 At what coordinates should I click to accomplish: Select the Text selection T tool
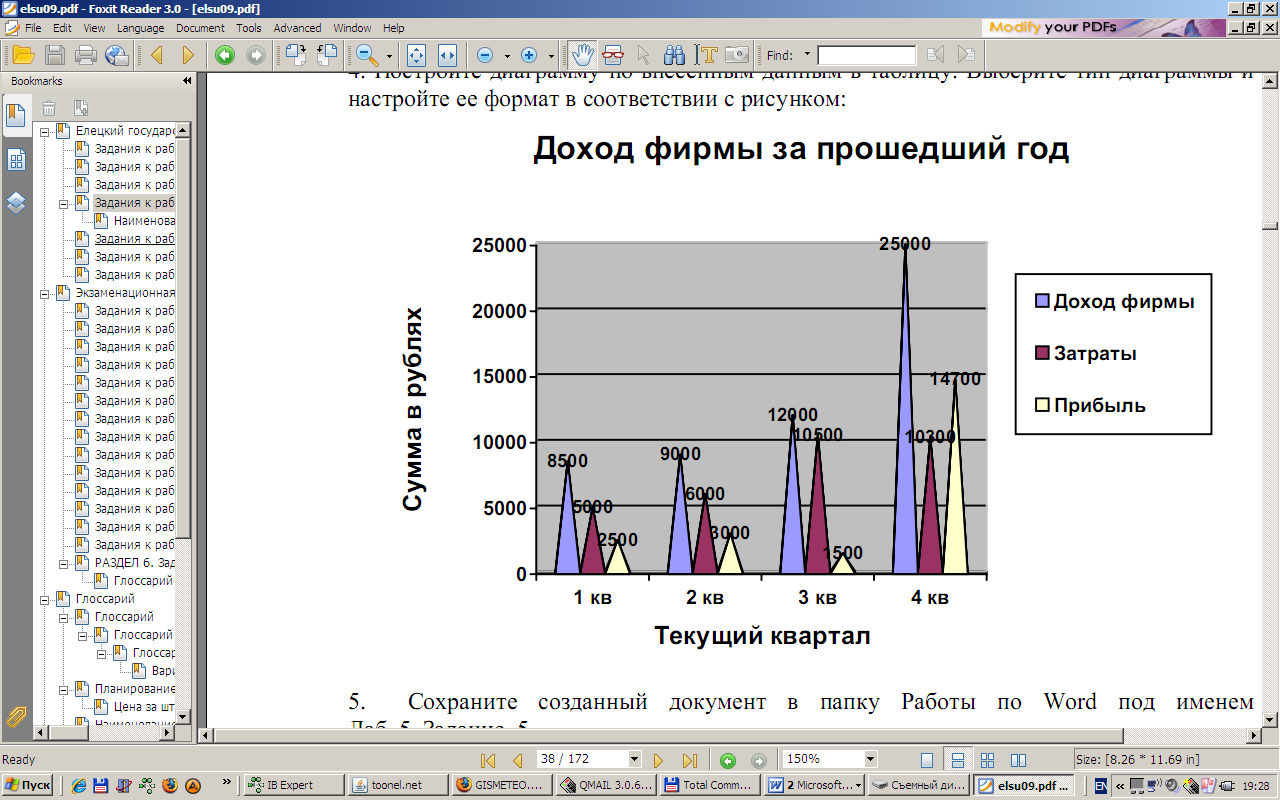[x=708, y=55]
